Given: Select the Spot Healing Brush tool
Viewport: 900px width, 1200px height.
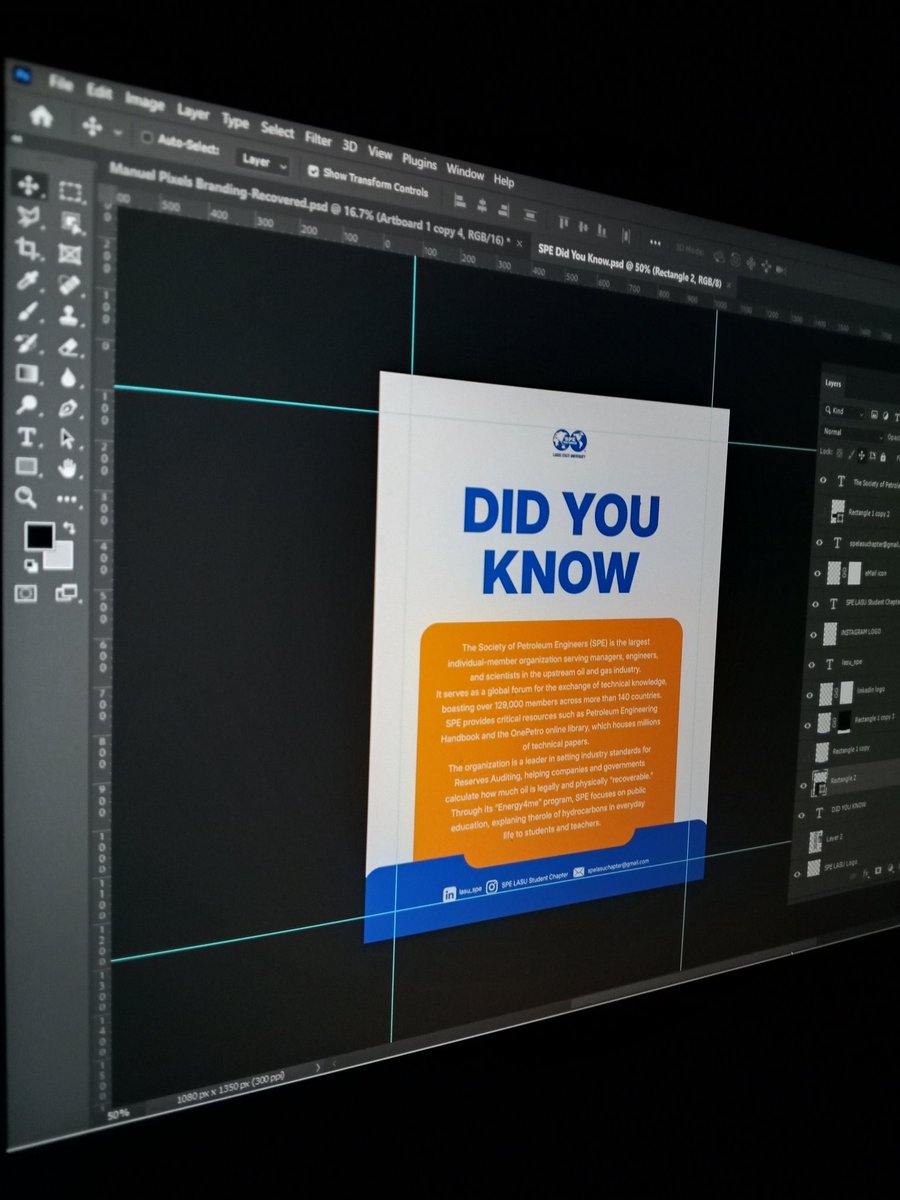Looking at the screenshot, I should coord(70,285).
